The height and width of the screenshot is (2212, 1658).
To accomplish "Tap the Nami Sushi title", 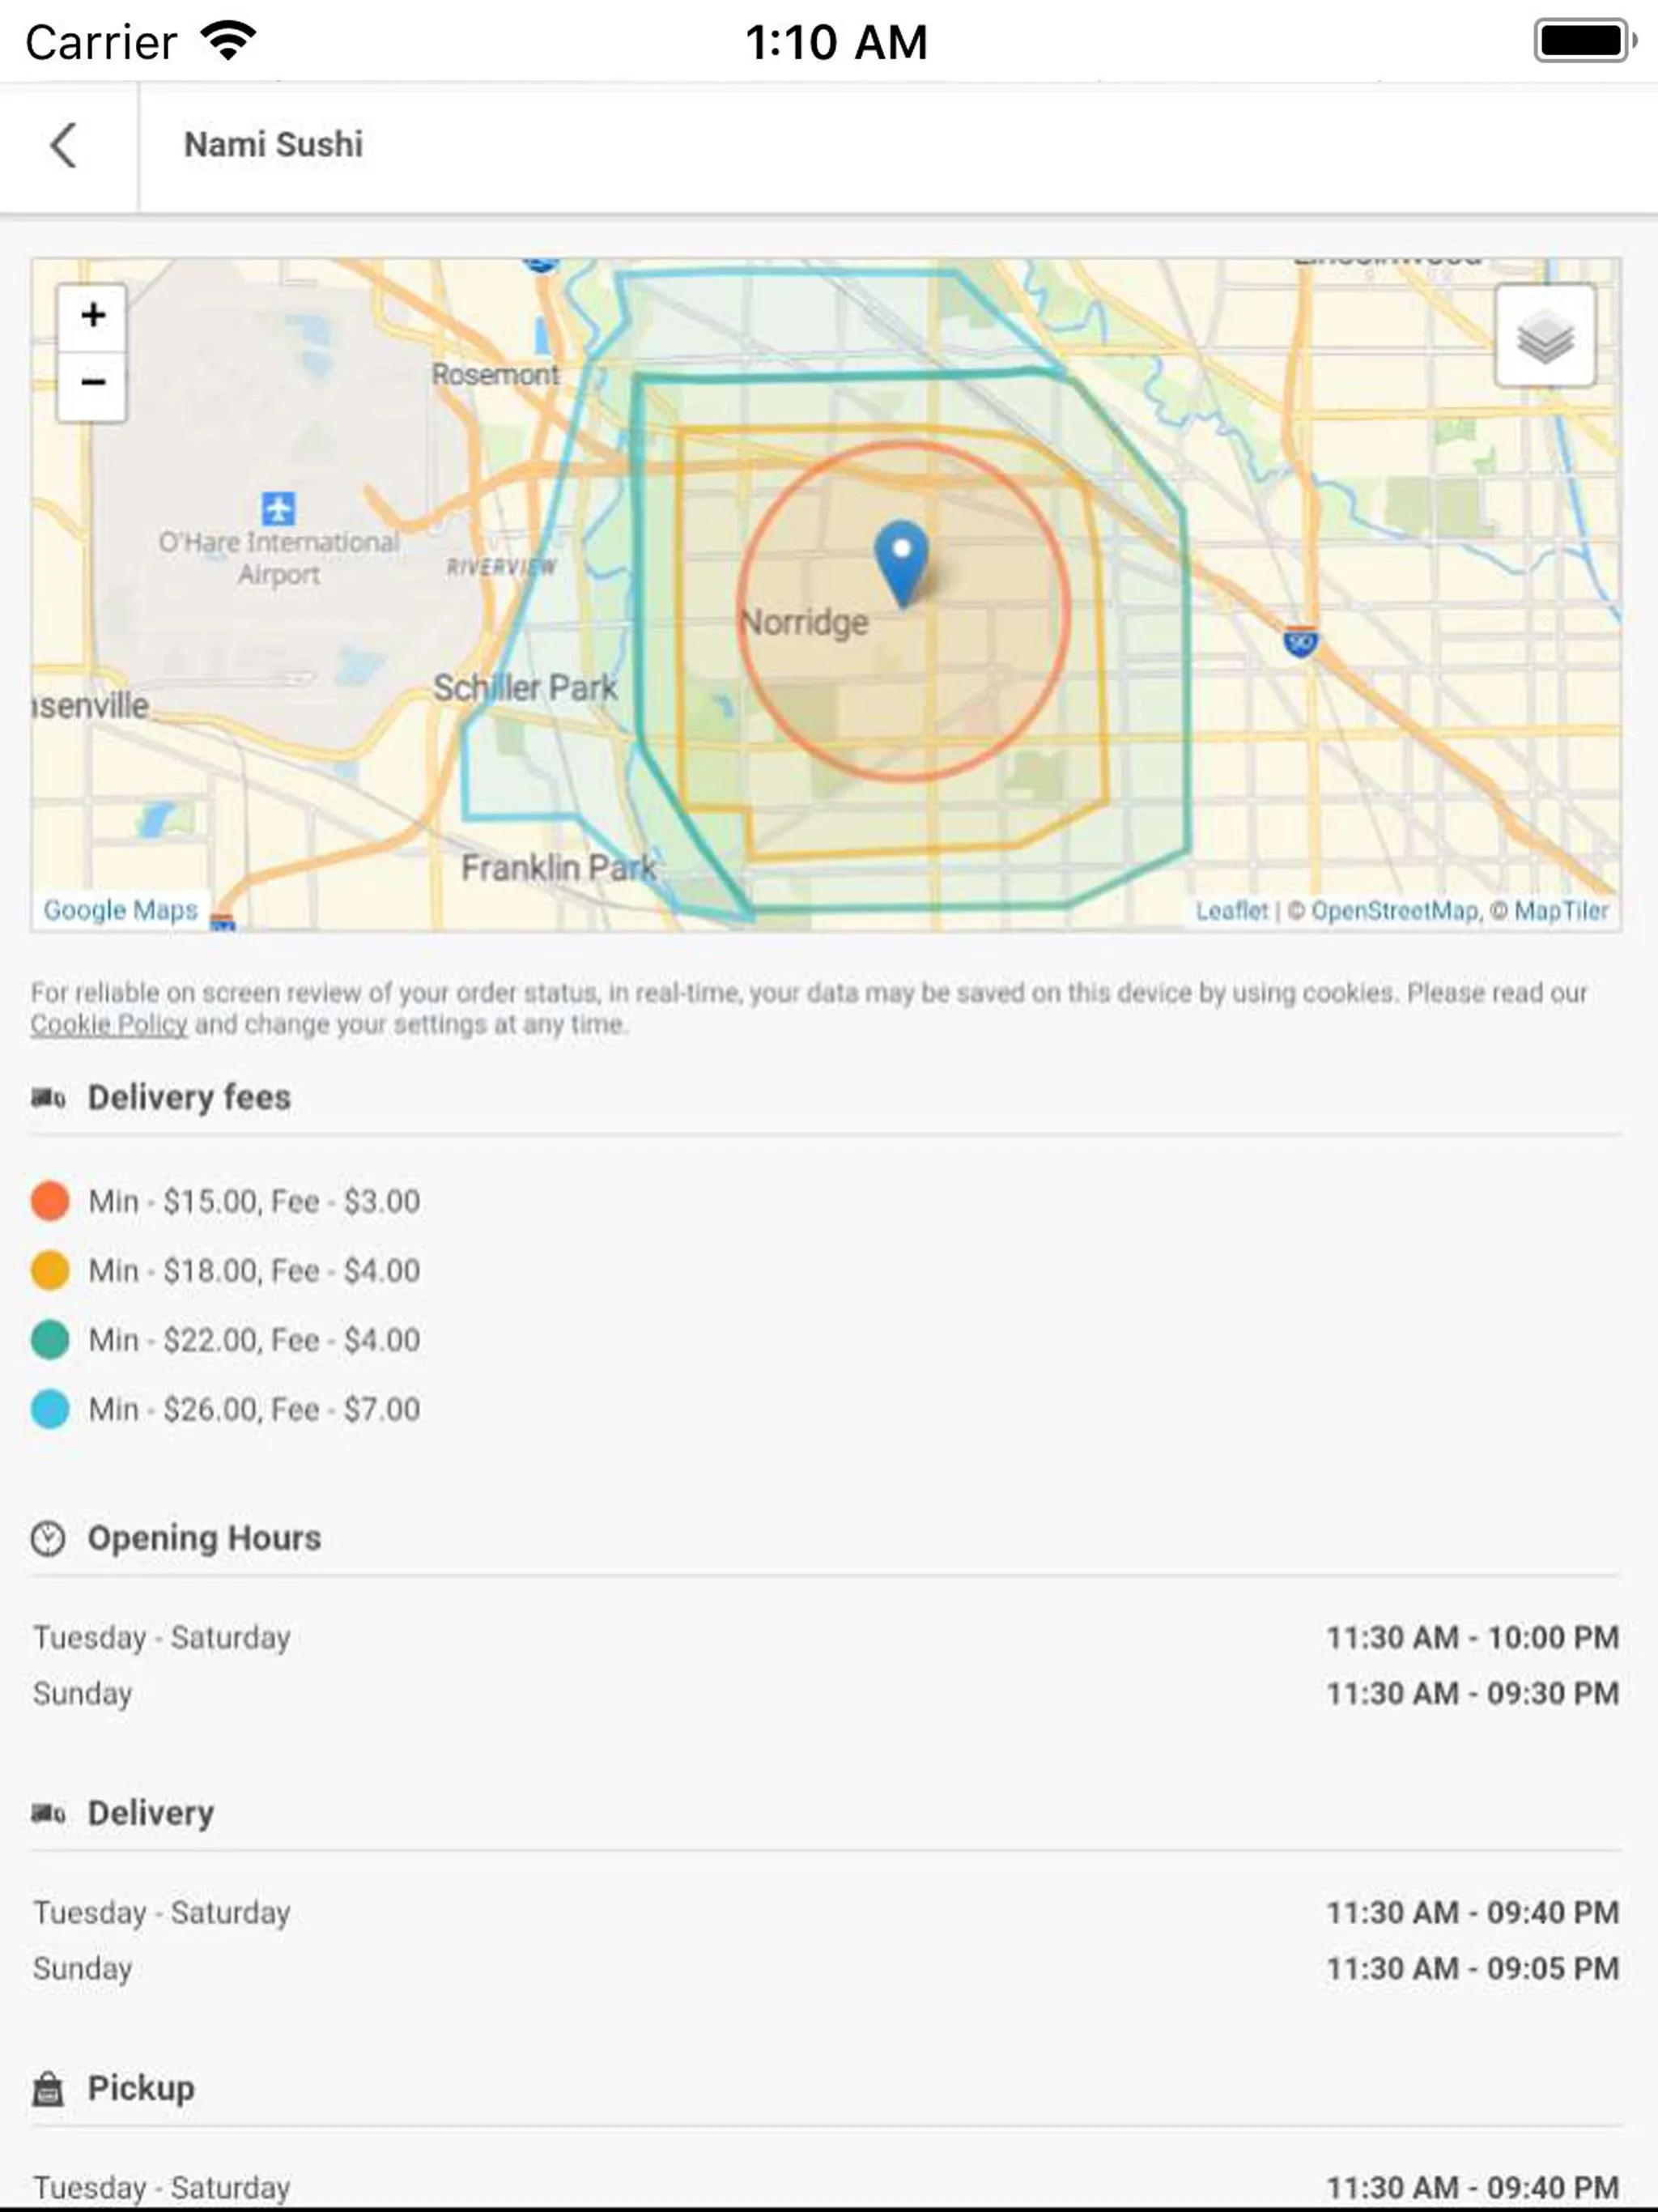I will (x=273, y=144).
